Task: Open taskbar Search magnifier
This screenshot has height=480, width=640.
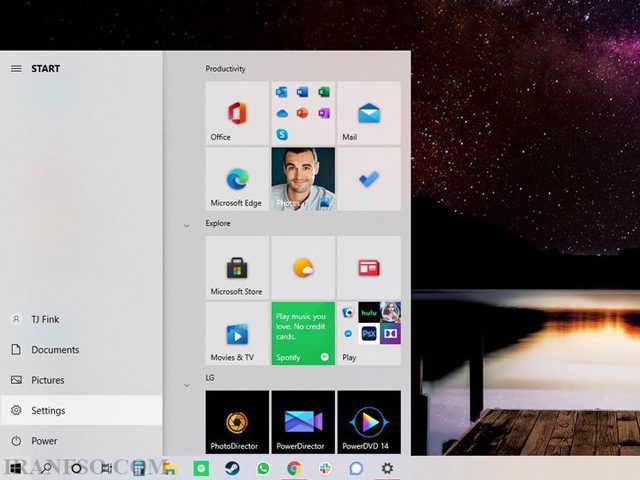Action: coord(46,468)
